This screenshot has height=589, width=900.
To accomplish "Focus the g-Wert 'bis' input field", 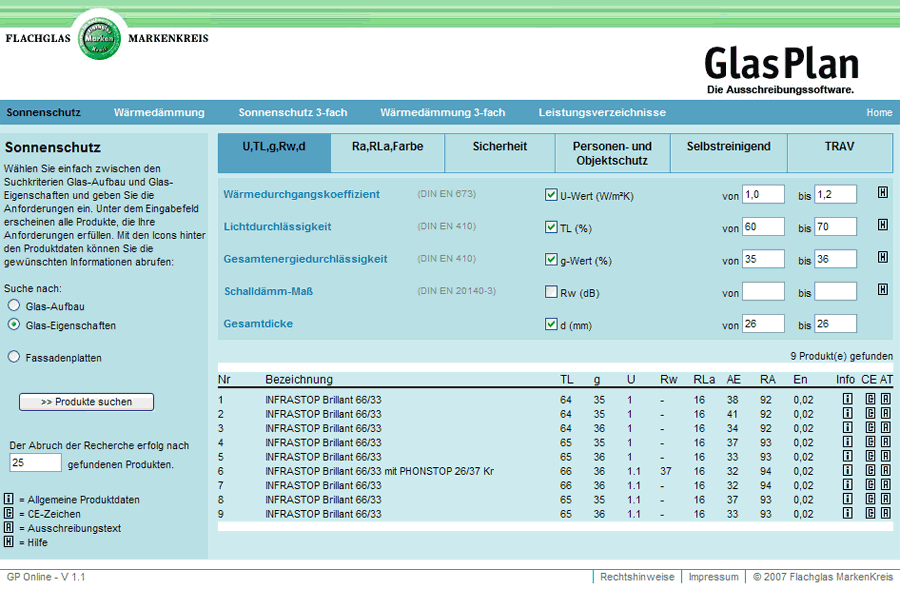I will [x=836, y=259].
